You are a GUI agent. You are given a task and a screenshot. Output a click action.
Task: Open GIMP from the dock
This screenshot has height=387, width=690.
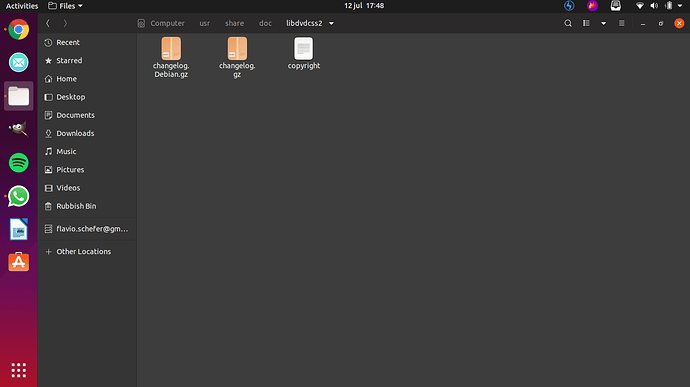(18, 129)
